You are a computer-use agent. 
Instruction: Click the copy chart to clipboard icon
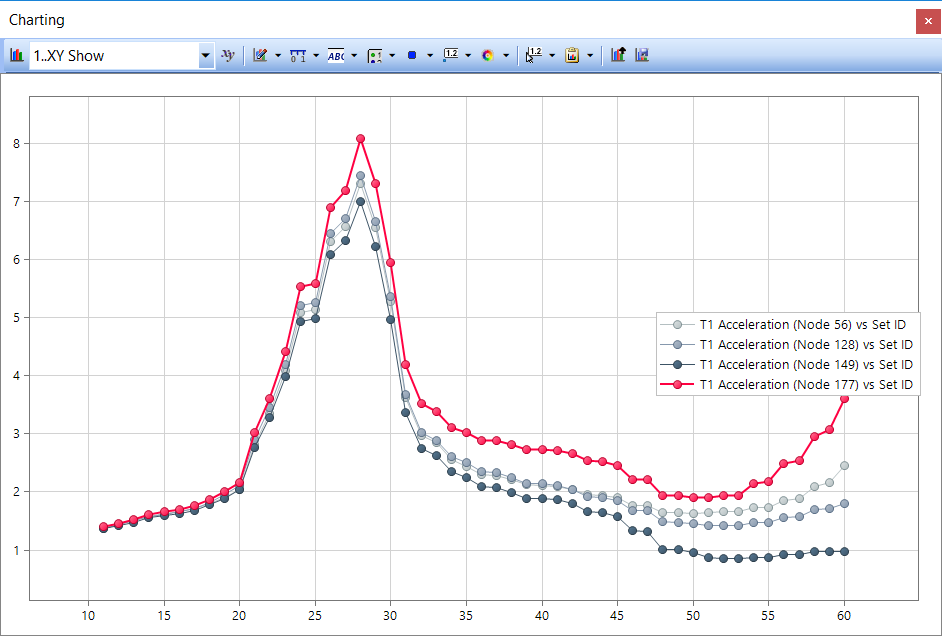(572, 55)
